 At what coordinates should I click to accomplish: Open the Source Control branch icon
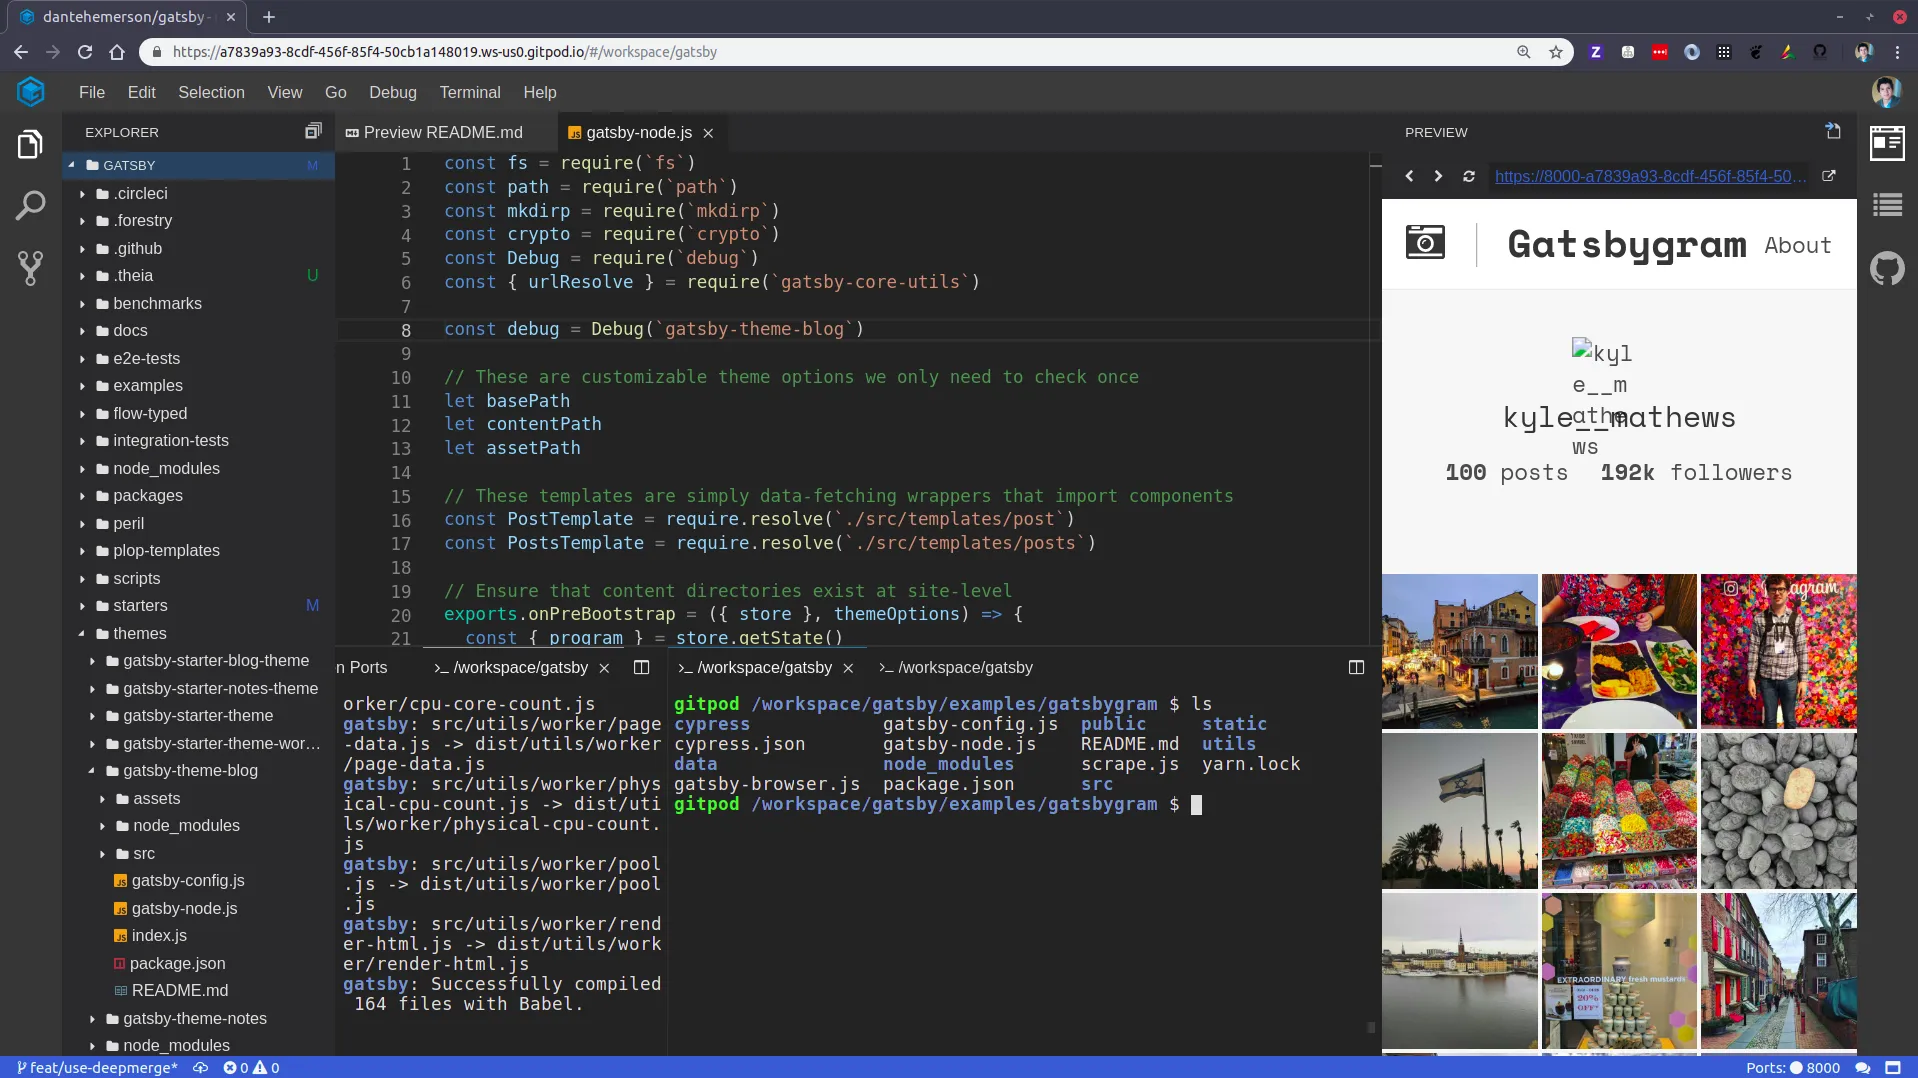click(30, 268)
